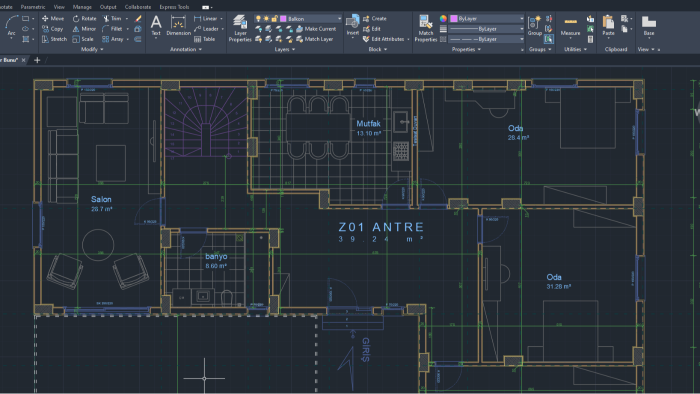Open the Trim tool dropdown arrow

tap(127, 18)
